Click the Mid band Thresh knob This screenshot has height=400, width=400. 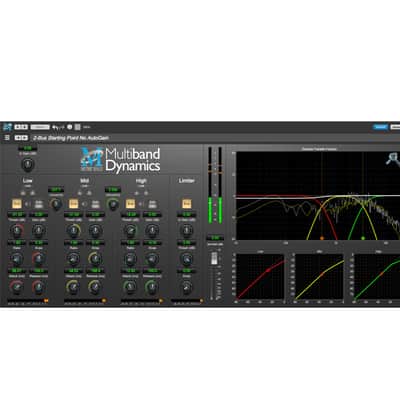coord(73,230)
